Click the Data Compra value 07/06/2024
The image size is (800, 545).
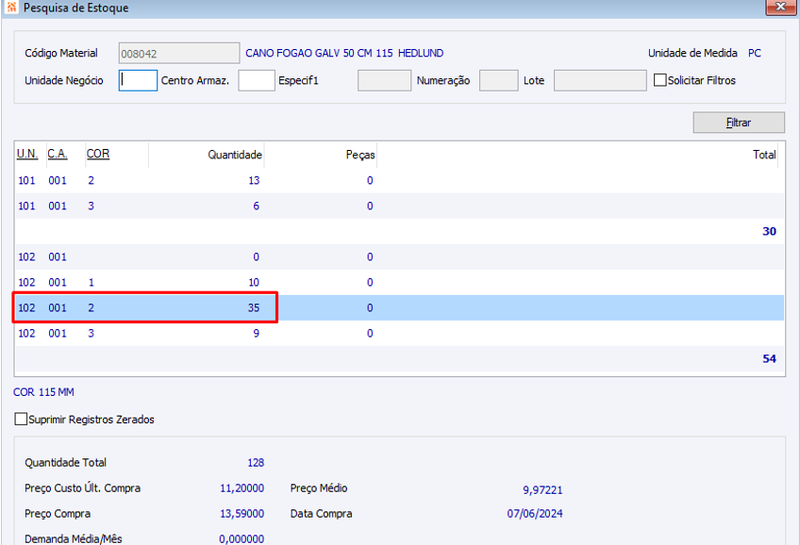pos(535,513)
